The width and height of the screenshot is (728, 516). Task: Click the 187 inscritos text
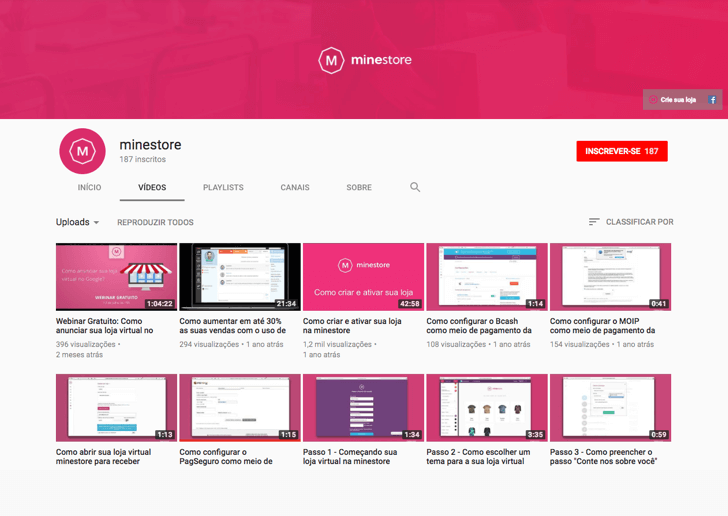tap(143, 159)
